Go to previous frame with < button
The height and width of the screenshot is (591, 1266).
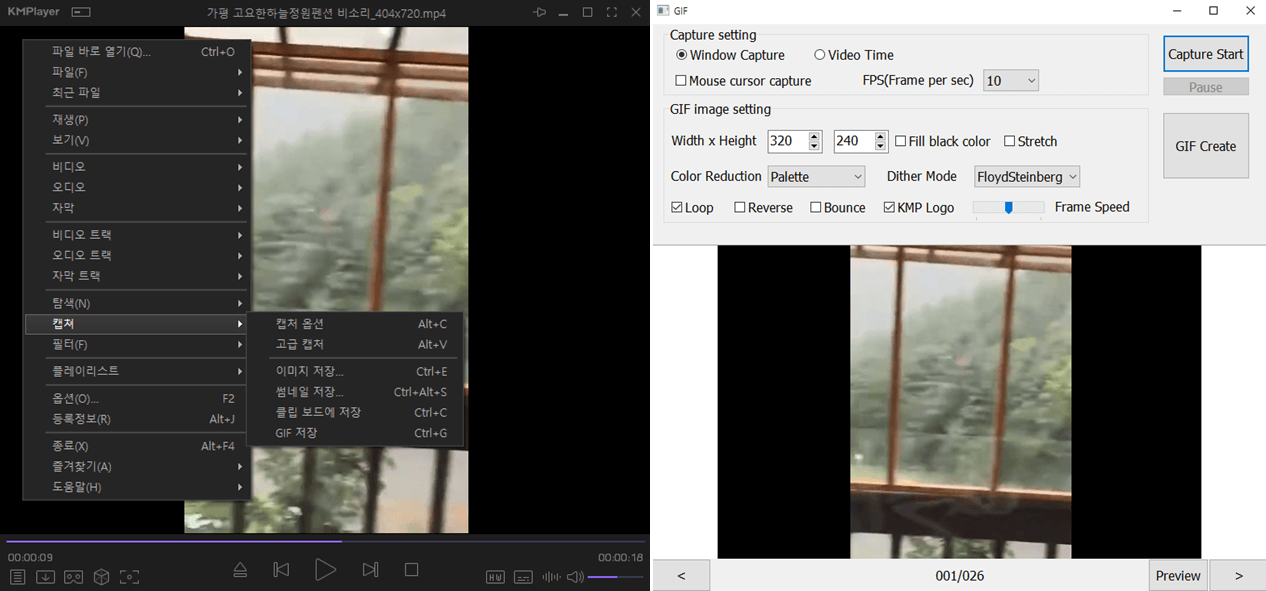681,575
